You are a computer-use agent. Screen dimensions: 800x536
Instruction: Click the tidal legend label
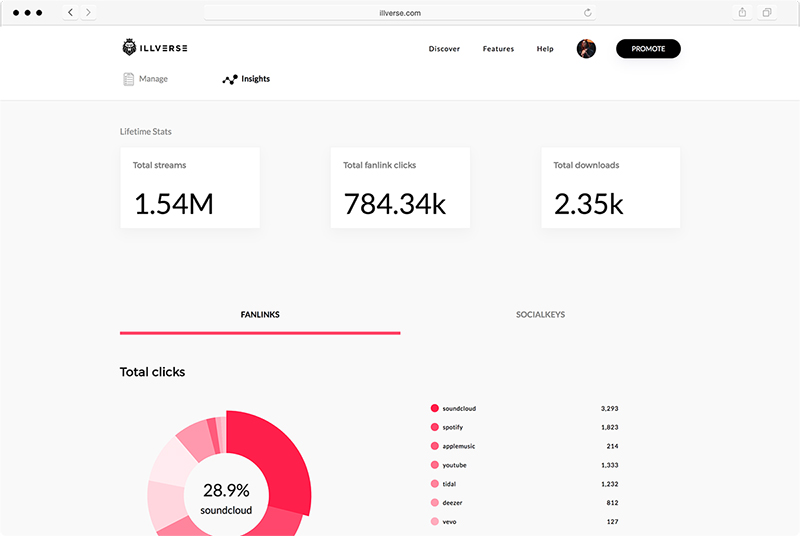click(449, 484)
